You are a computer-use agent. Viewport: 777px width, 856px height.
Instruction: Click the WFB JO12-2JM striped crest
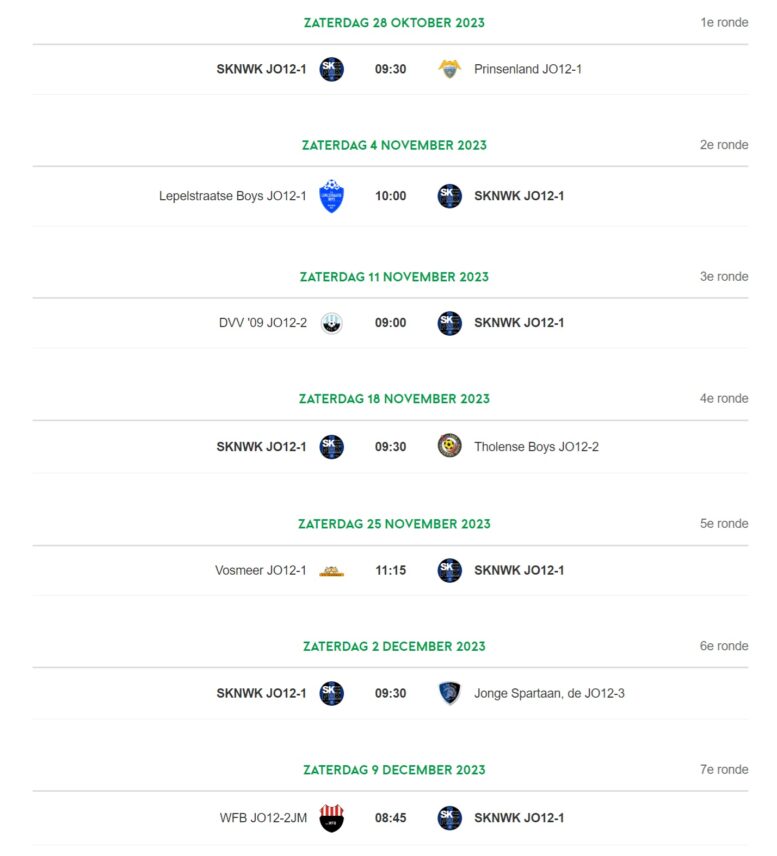(331, 818)
